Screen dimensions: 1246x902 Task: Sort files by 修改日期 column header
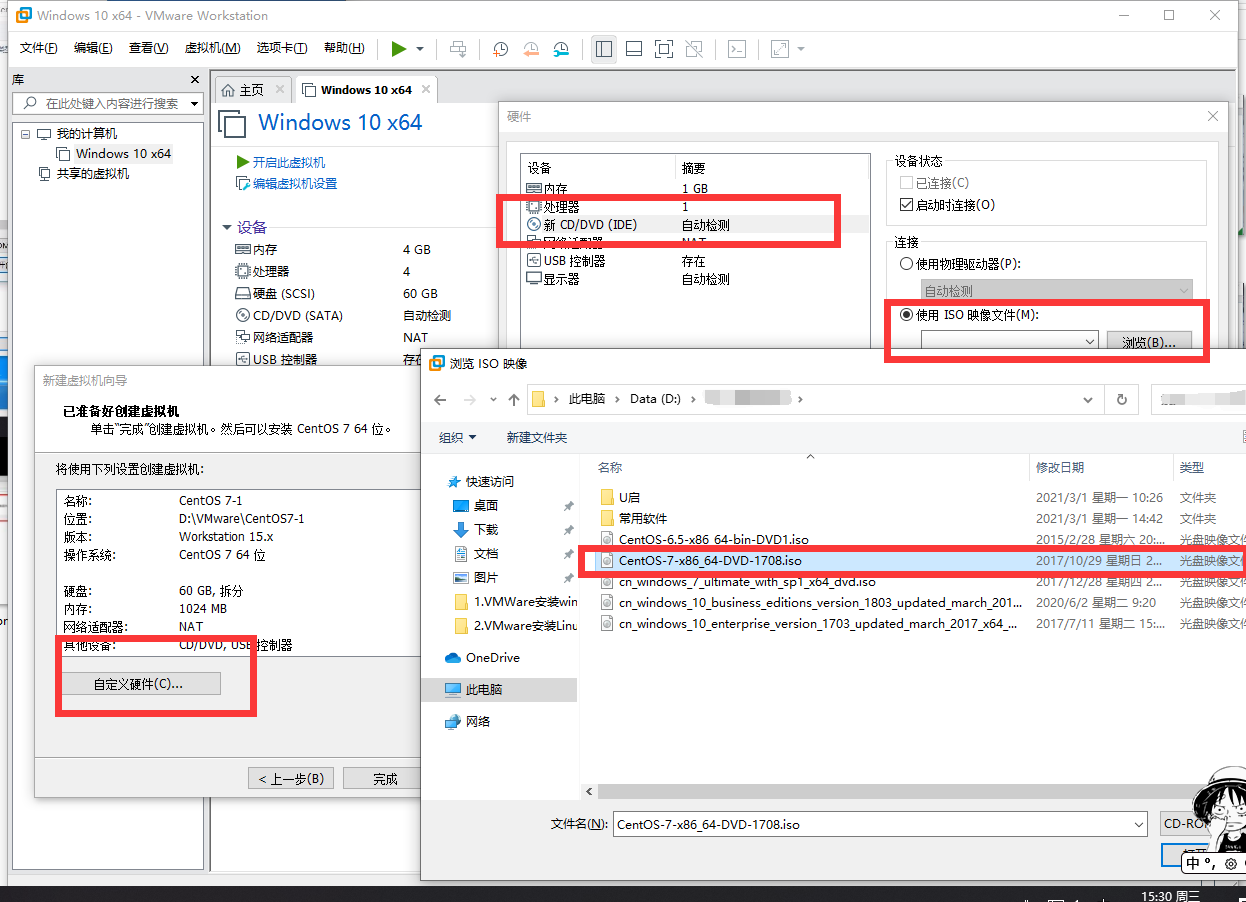click(1059, 467)
